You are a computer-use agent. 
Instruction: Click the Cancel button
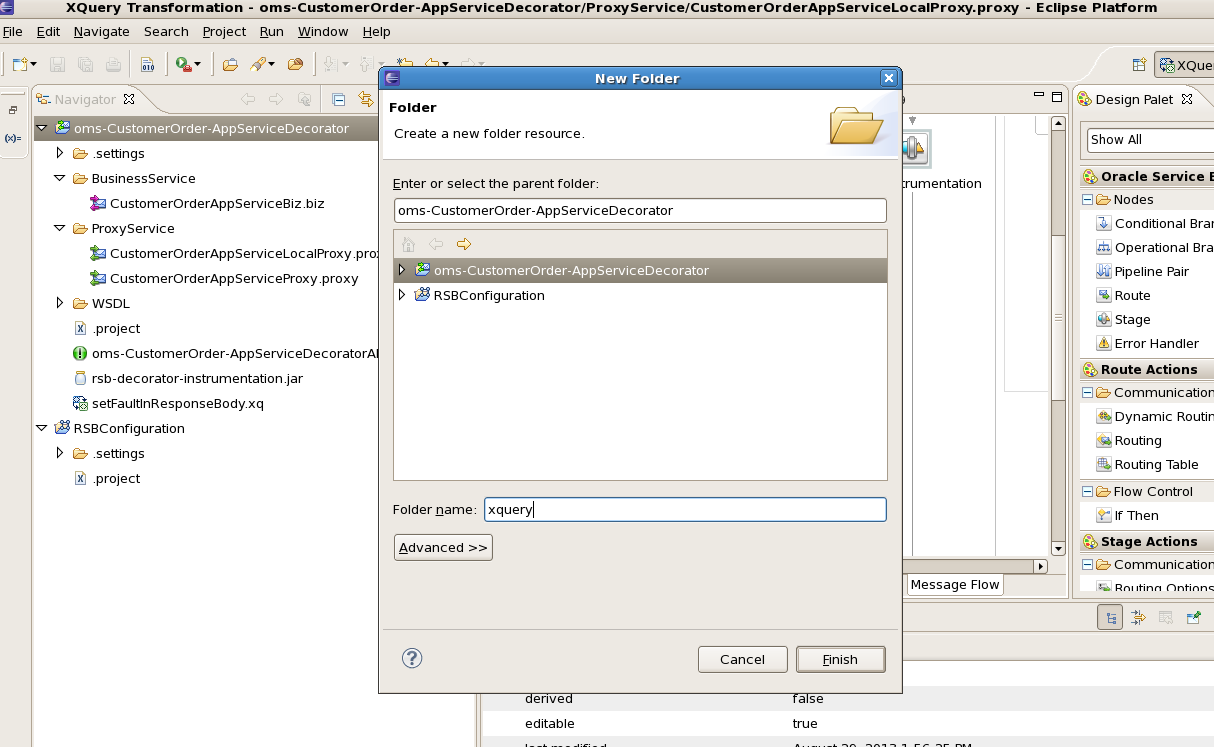(x=742, y=659)
